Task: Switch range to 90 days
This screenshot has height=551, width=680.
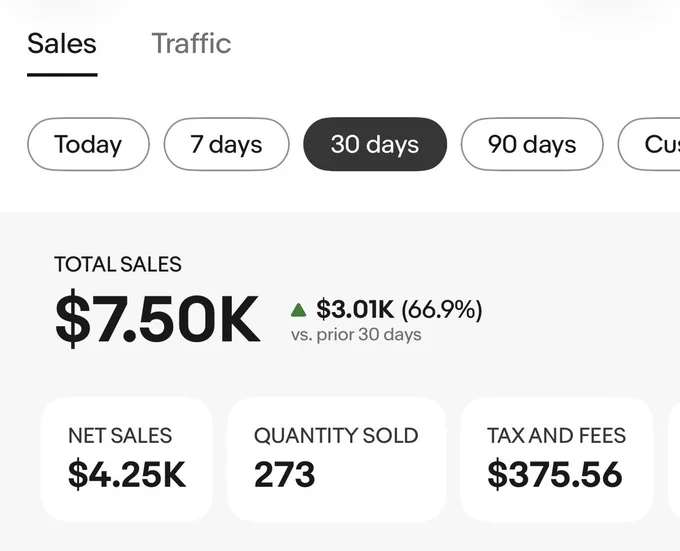Action: (x=532, y=144)
